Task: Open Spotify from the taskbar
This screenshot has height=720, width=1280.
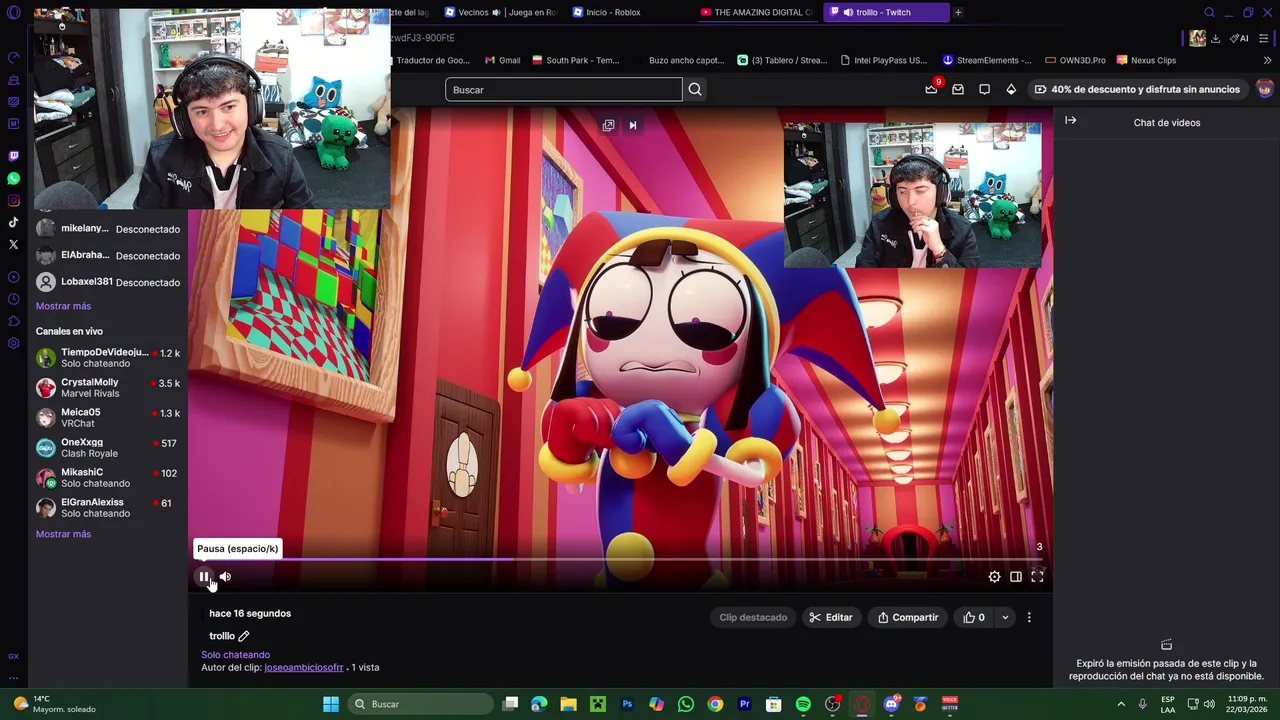Action: pyautogui.click(x=803, y=704)
